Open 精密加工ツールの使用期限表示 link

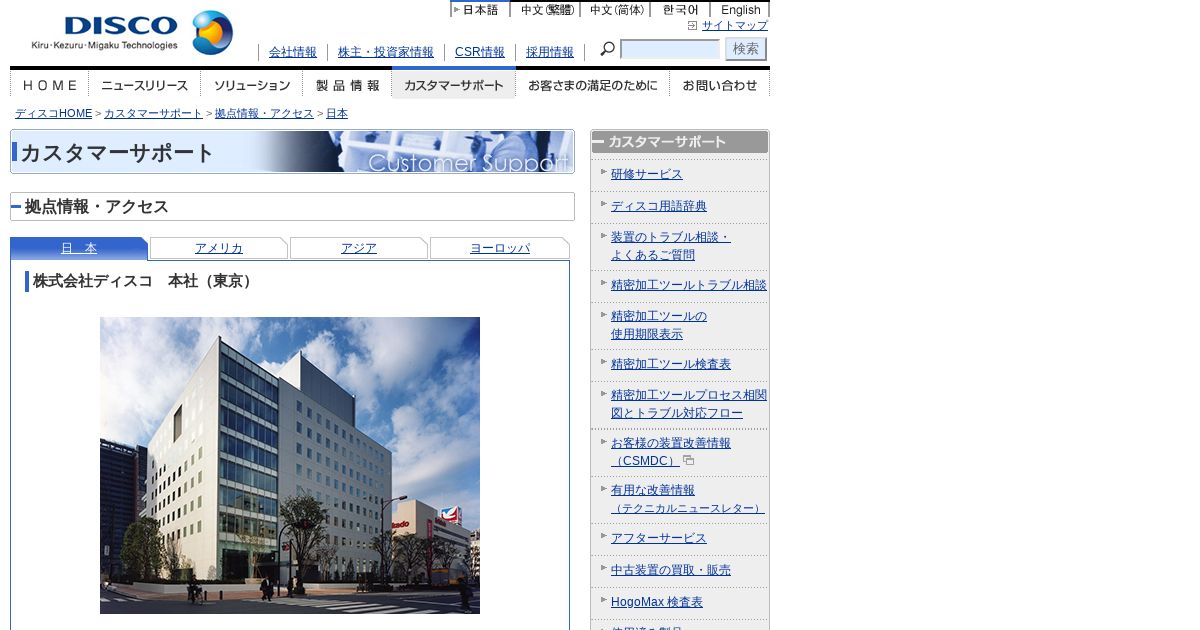659,325
